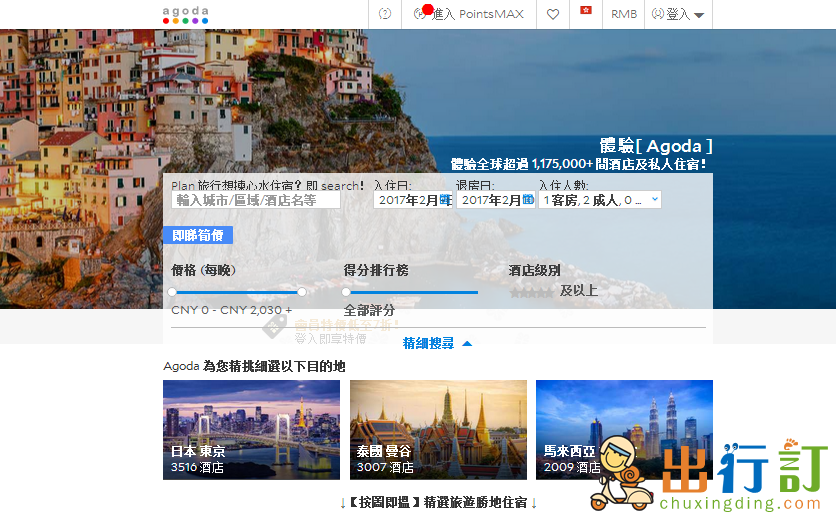Viewport: 836px width, 517px height.
Task: Adjust the maximum price slider handle
Action: point(302,292)
